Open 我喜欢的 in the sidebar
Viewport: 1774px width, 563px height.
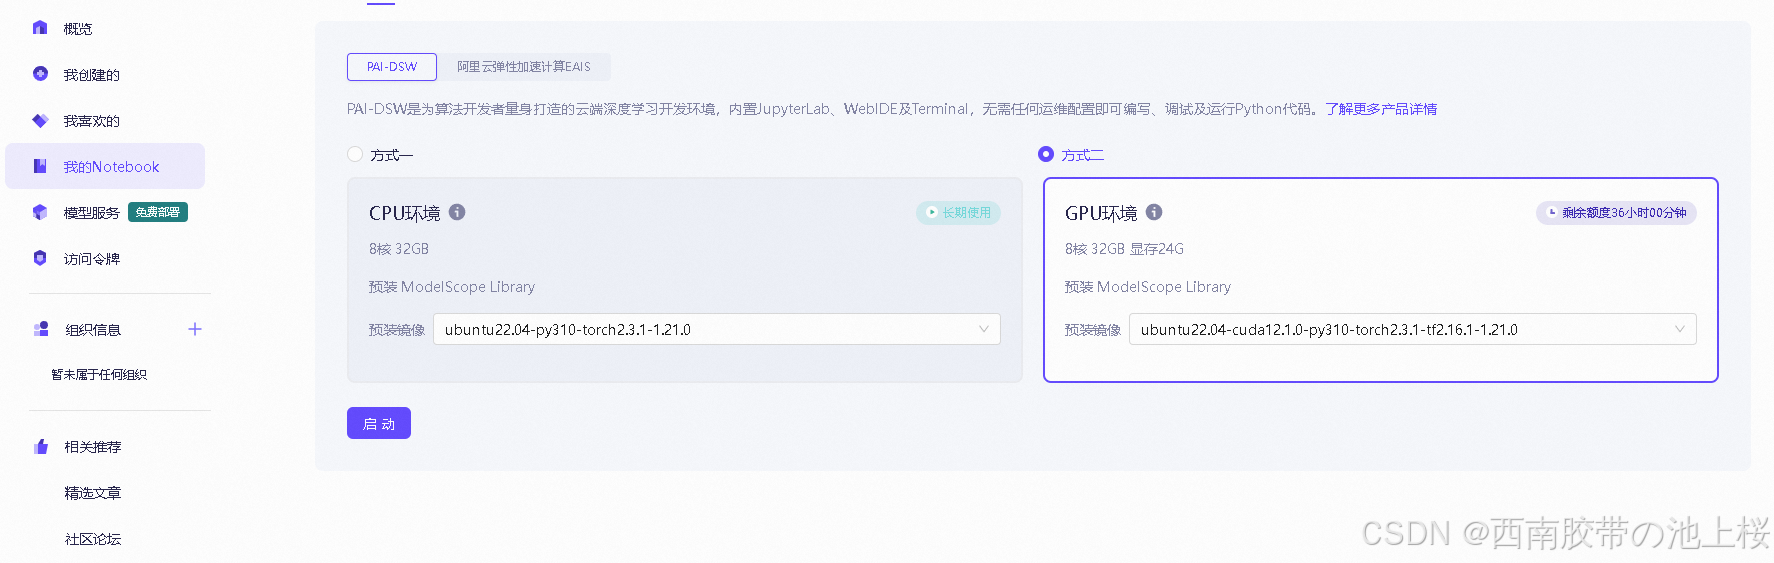point(91,121)
